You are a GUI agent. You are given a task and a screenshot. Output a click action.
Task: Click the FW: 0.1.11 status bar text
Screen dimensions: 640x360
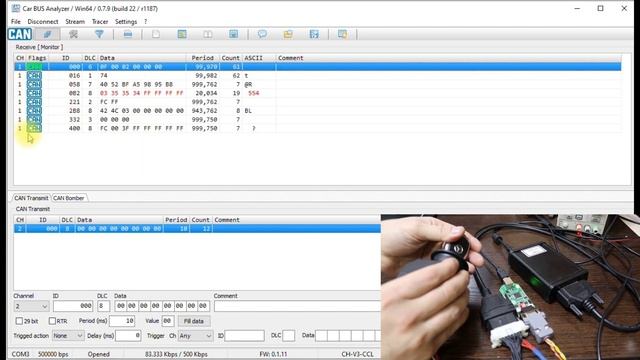tap(273, 354)
